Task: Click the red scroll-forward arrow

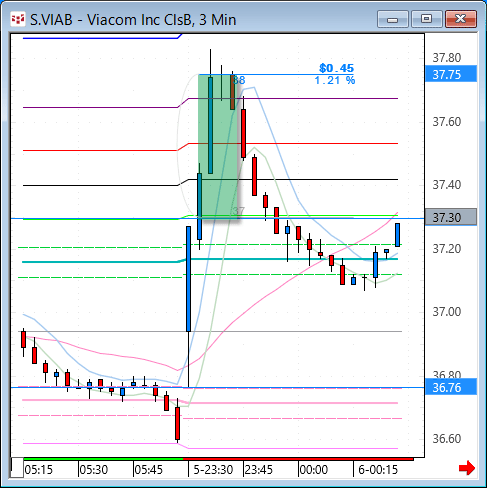Action: click(x=467, y=468)
